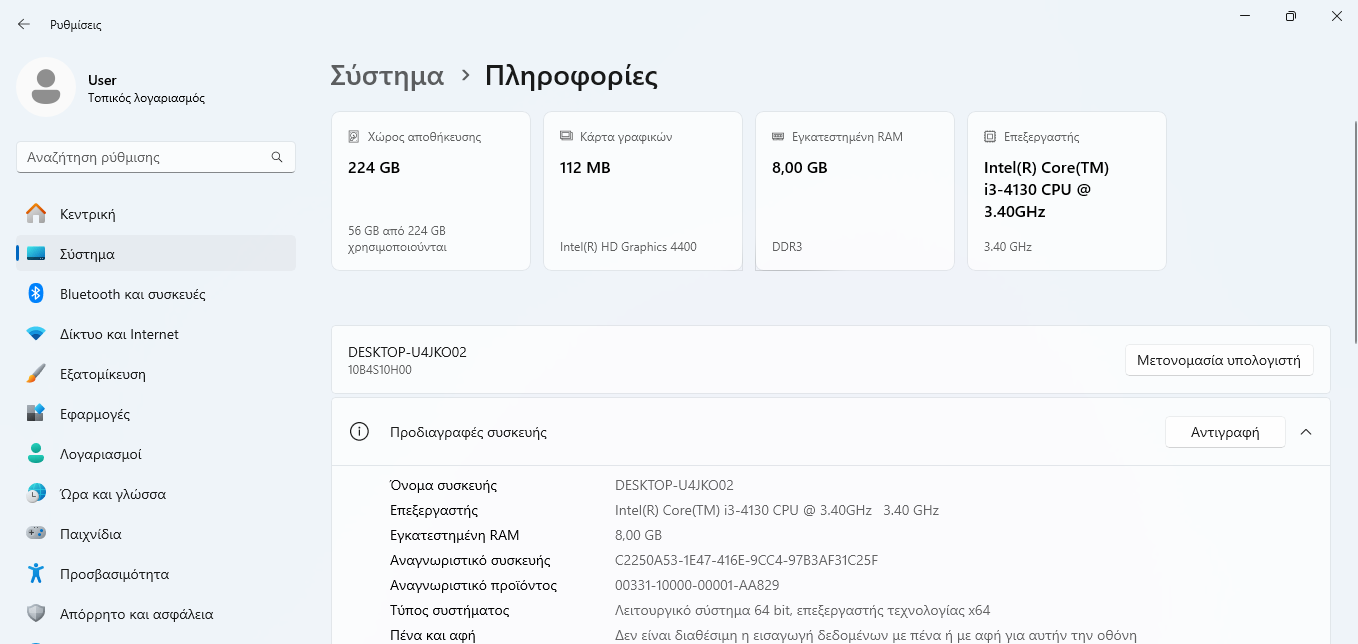The height and width of the screenshot is (644, 1358).
Task: Open the Επεξεργαστής i3-4130 card
Action: point(1067,191)
